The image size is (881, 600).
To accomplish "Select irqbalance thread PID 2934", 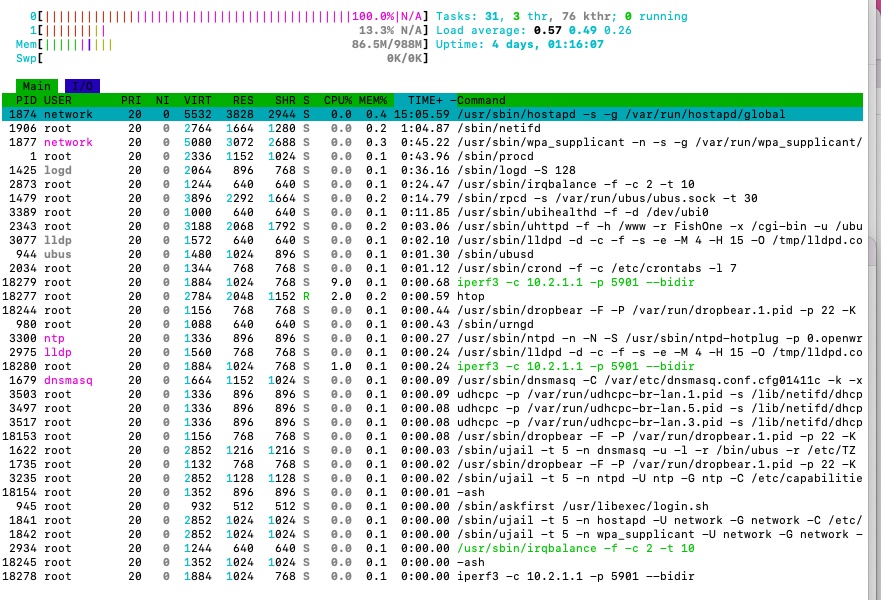I will tap(432, 548).
